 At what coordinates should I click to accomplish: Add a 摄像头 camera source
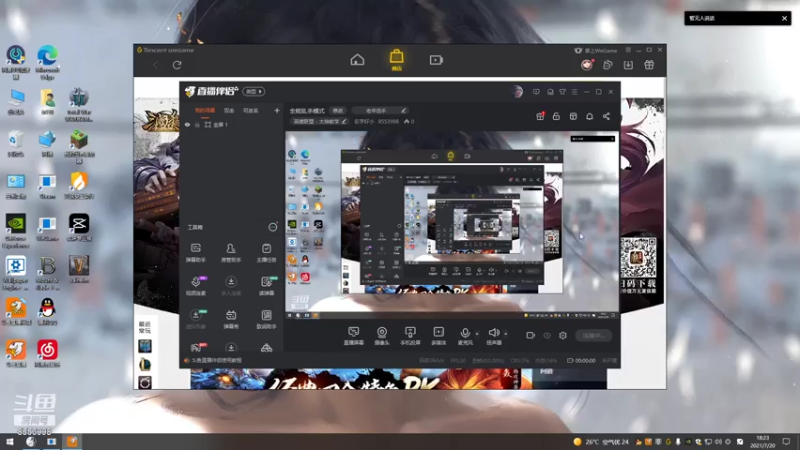pos(382,336)
